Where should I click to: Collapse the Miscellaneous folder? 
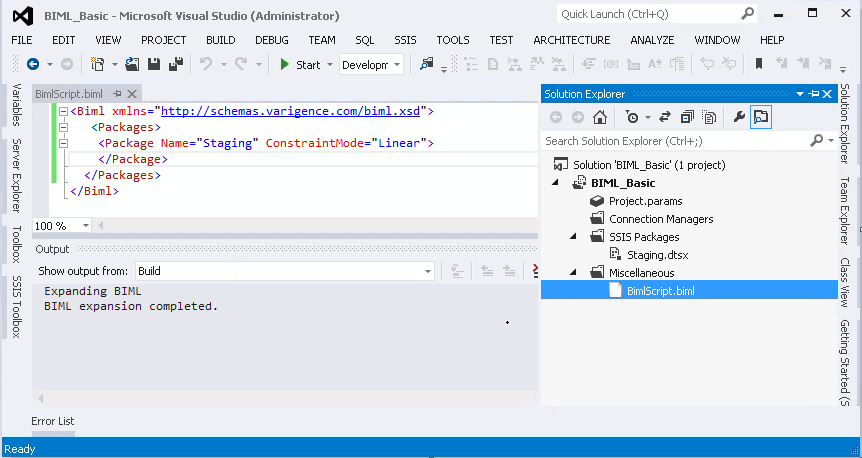tap(573, 272)
